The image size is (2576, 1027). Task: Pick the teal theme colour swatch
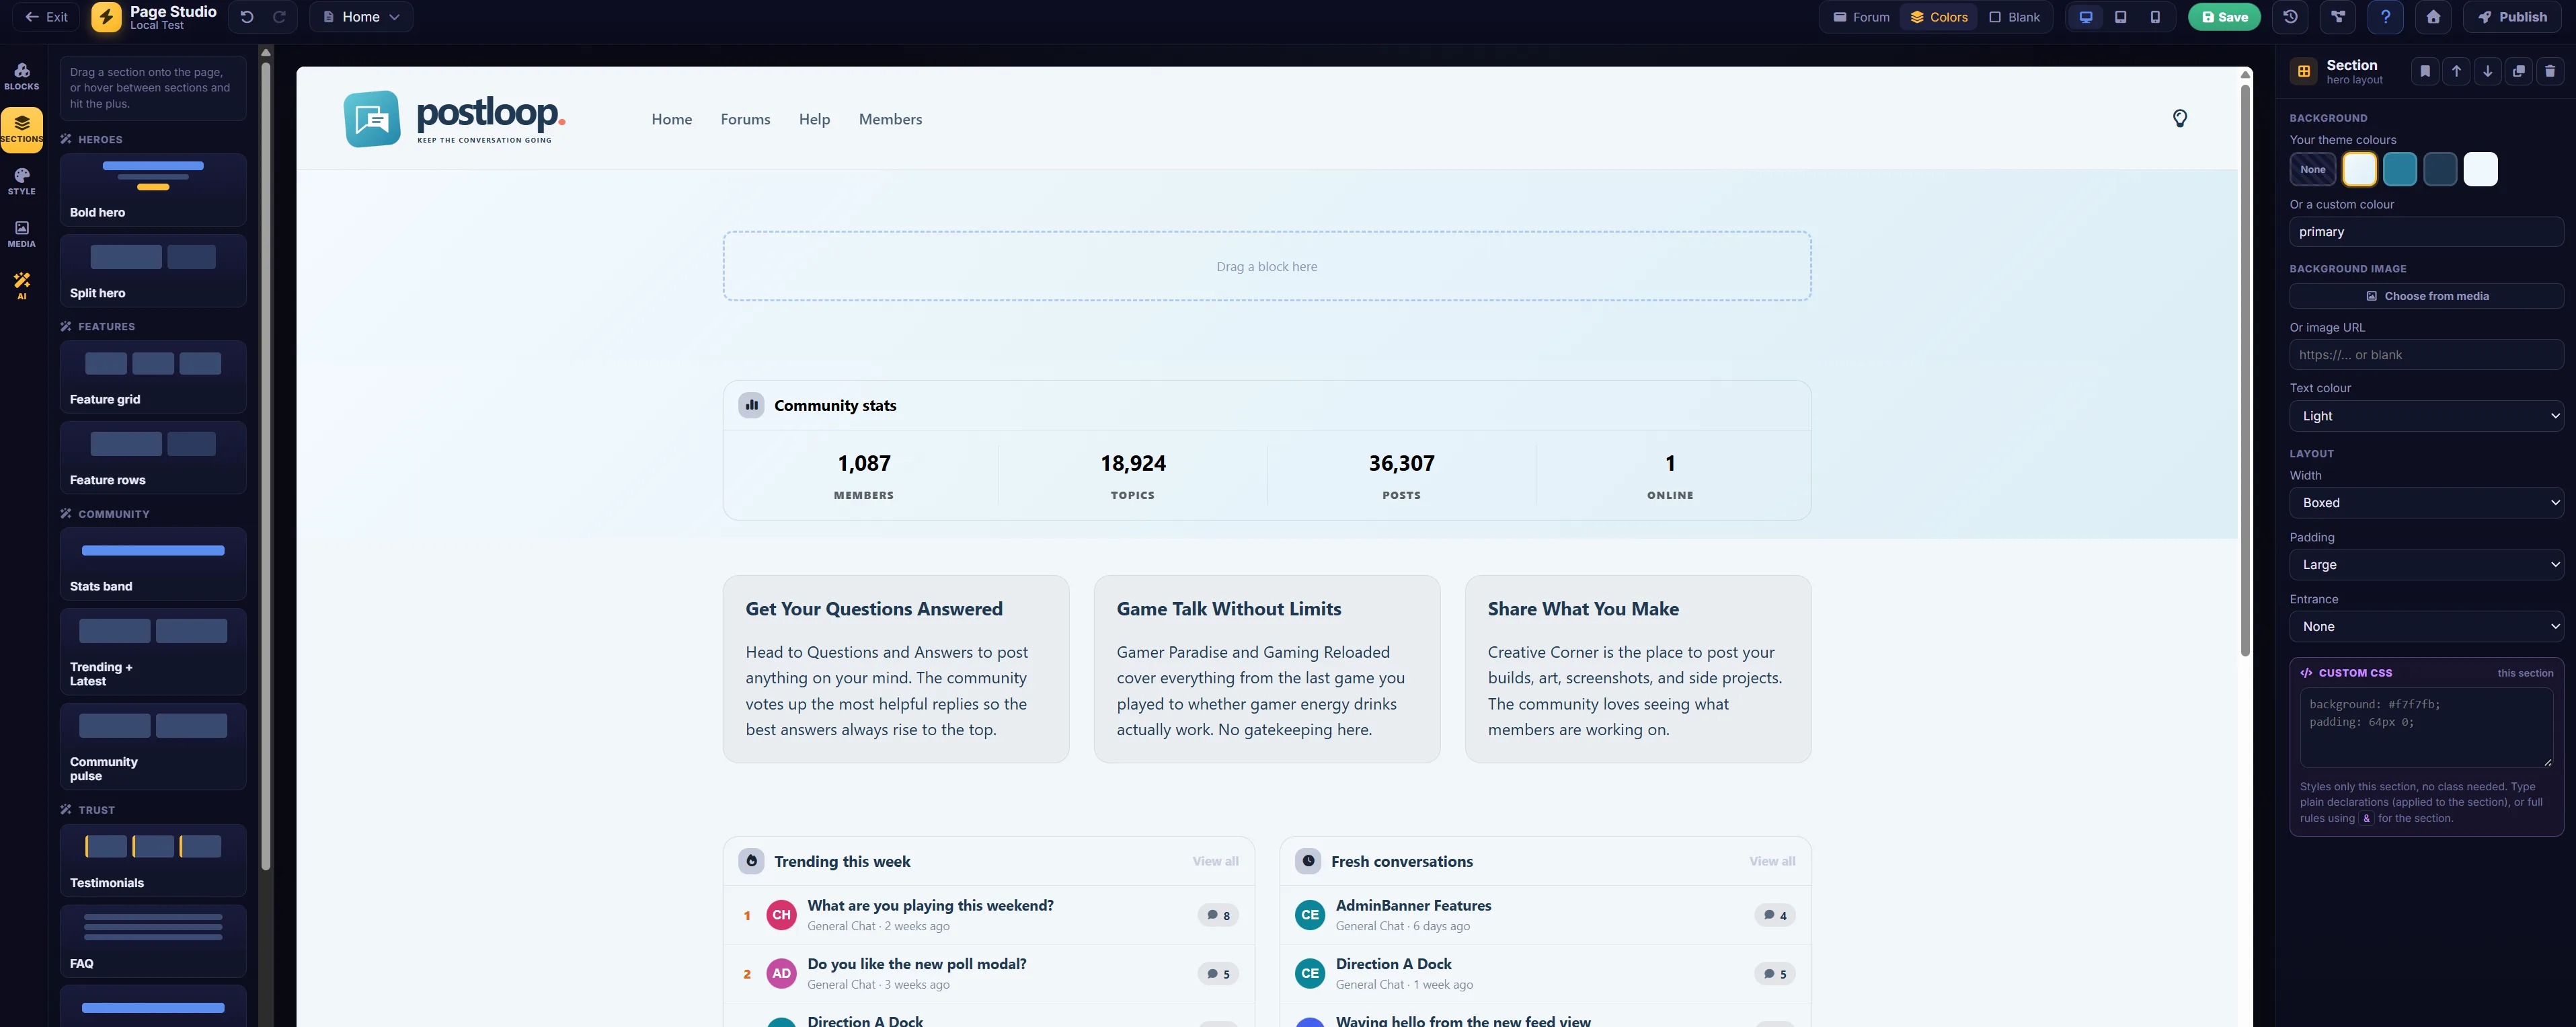click(x=2399, y=169)
